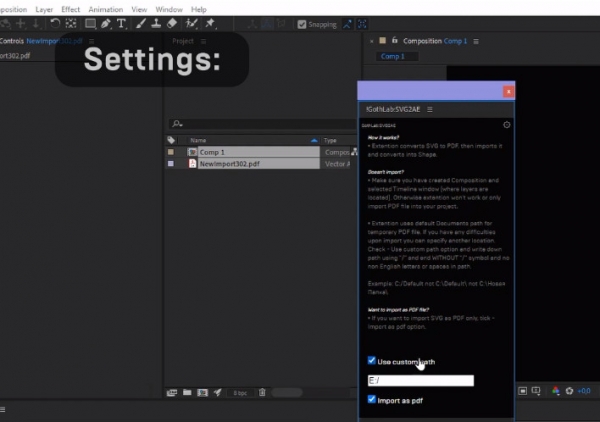Sort by the Name column arrow

click(314, 141)
